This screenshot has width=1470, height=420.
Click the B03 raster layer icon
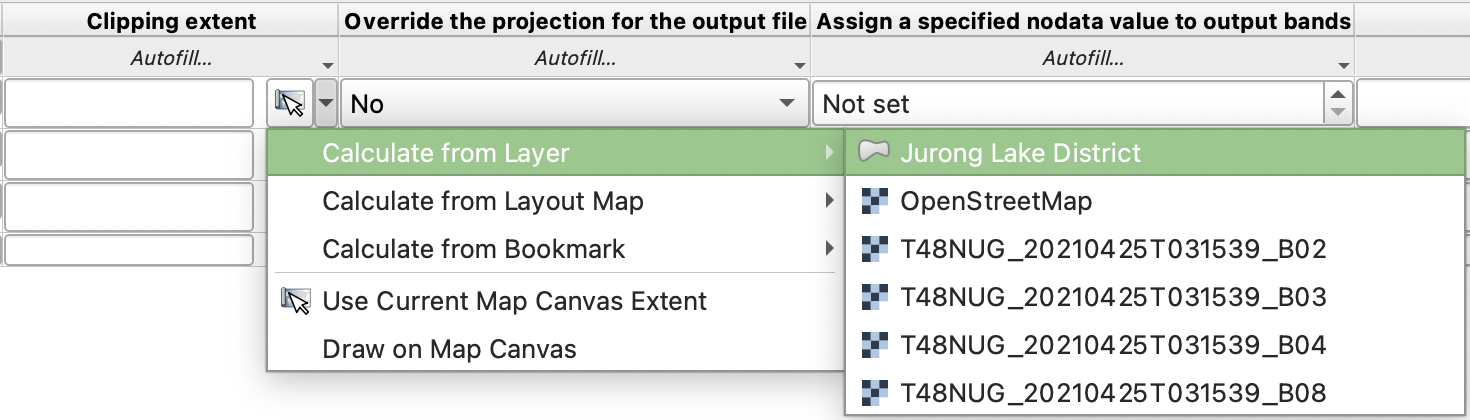click(875, 297)
